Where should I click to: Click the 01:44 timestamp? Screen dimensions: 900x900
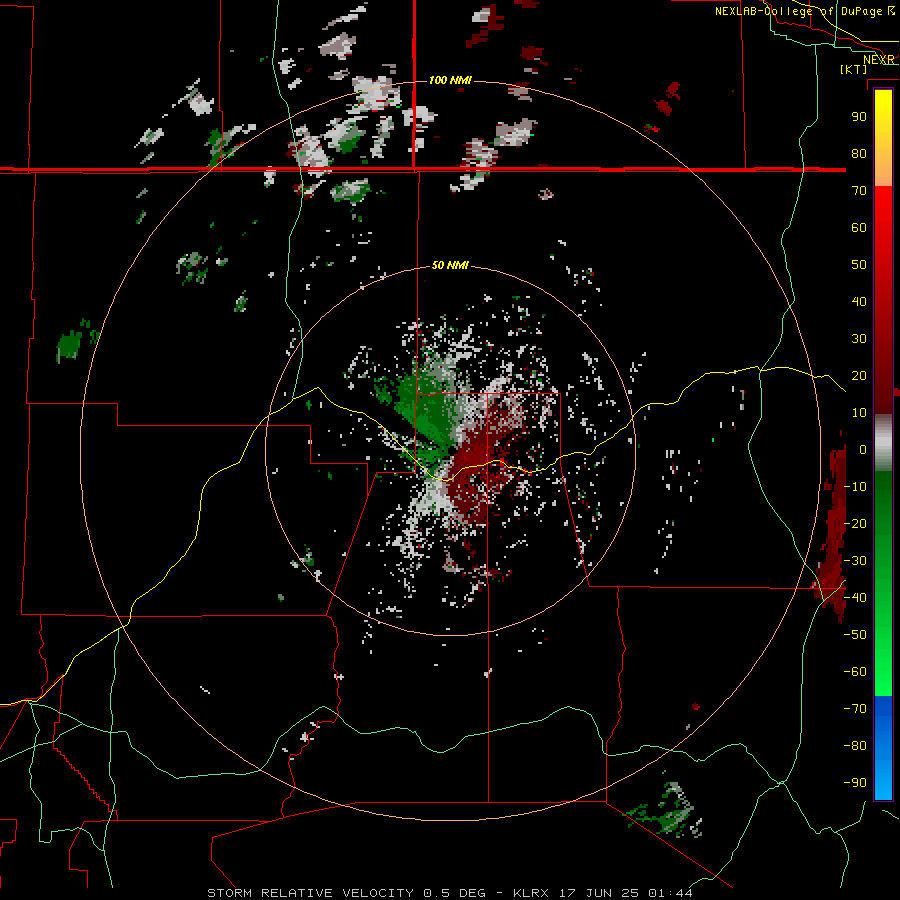(x=670, y=893)
